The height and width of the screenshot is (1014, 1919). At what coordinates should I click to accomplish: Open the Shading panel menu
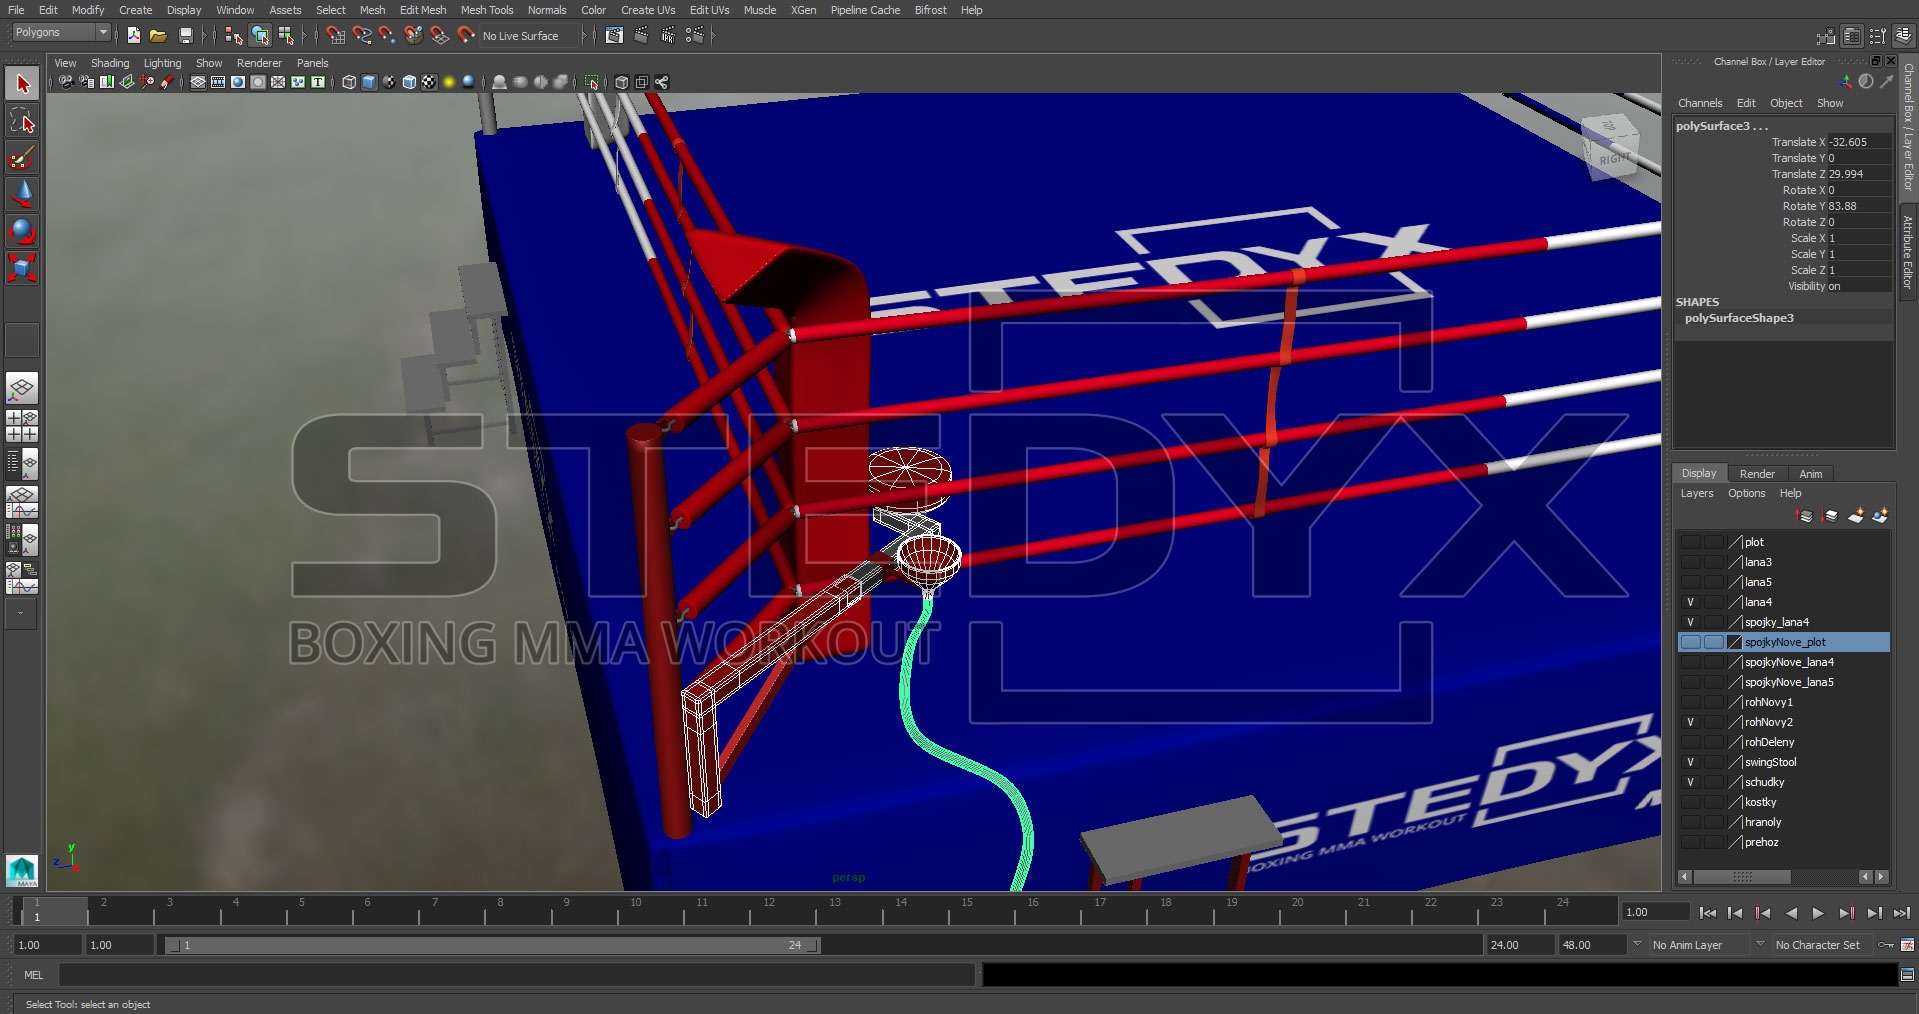[110, 63]
